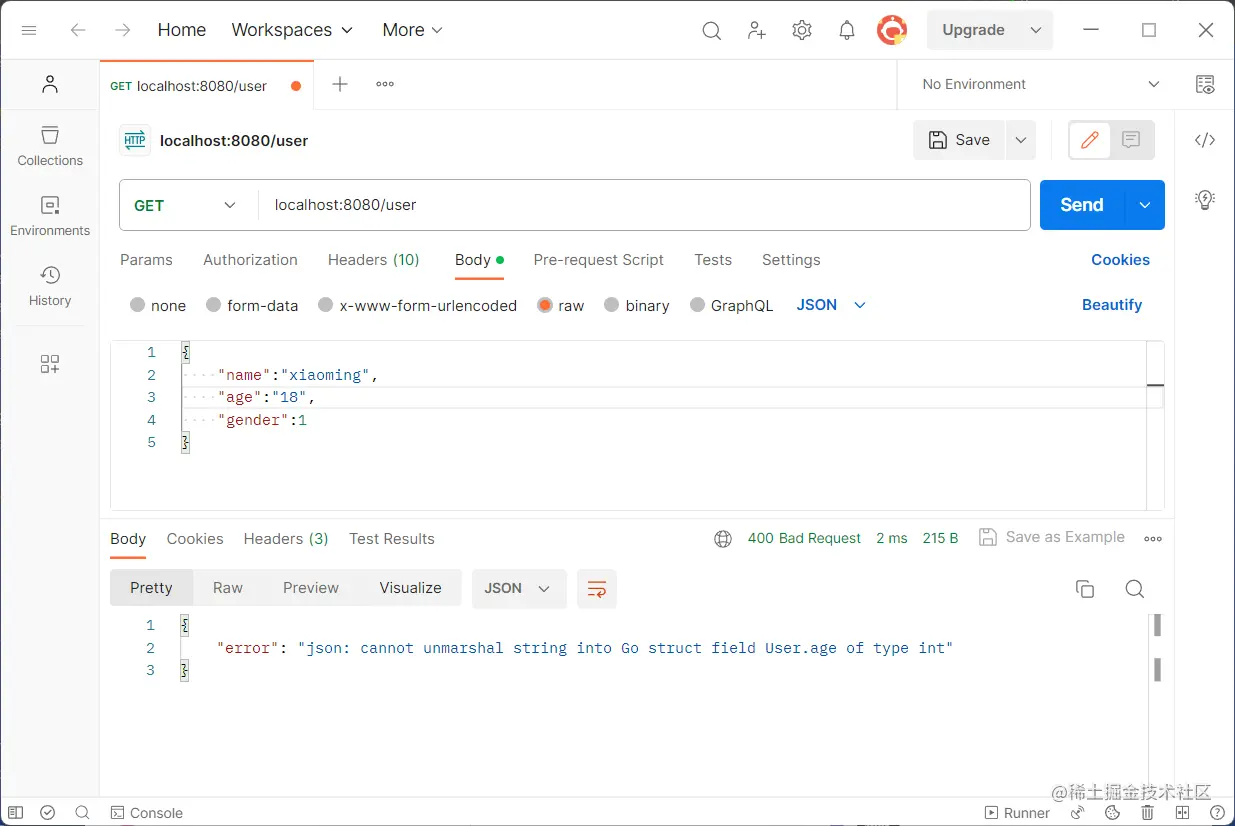Open the account person icon in sidebar
Screen dimensions: 1235x826
pos(50,85)
